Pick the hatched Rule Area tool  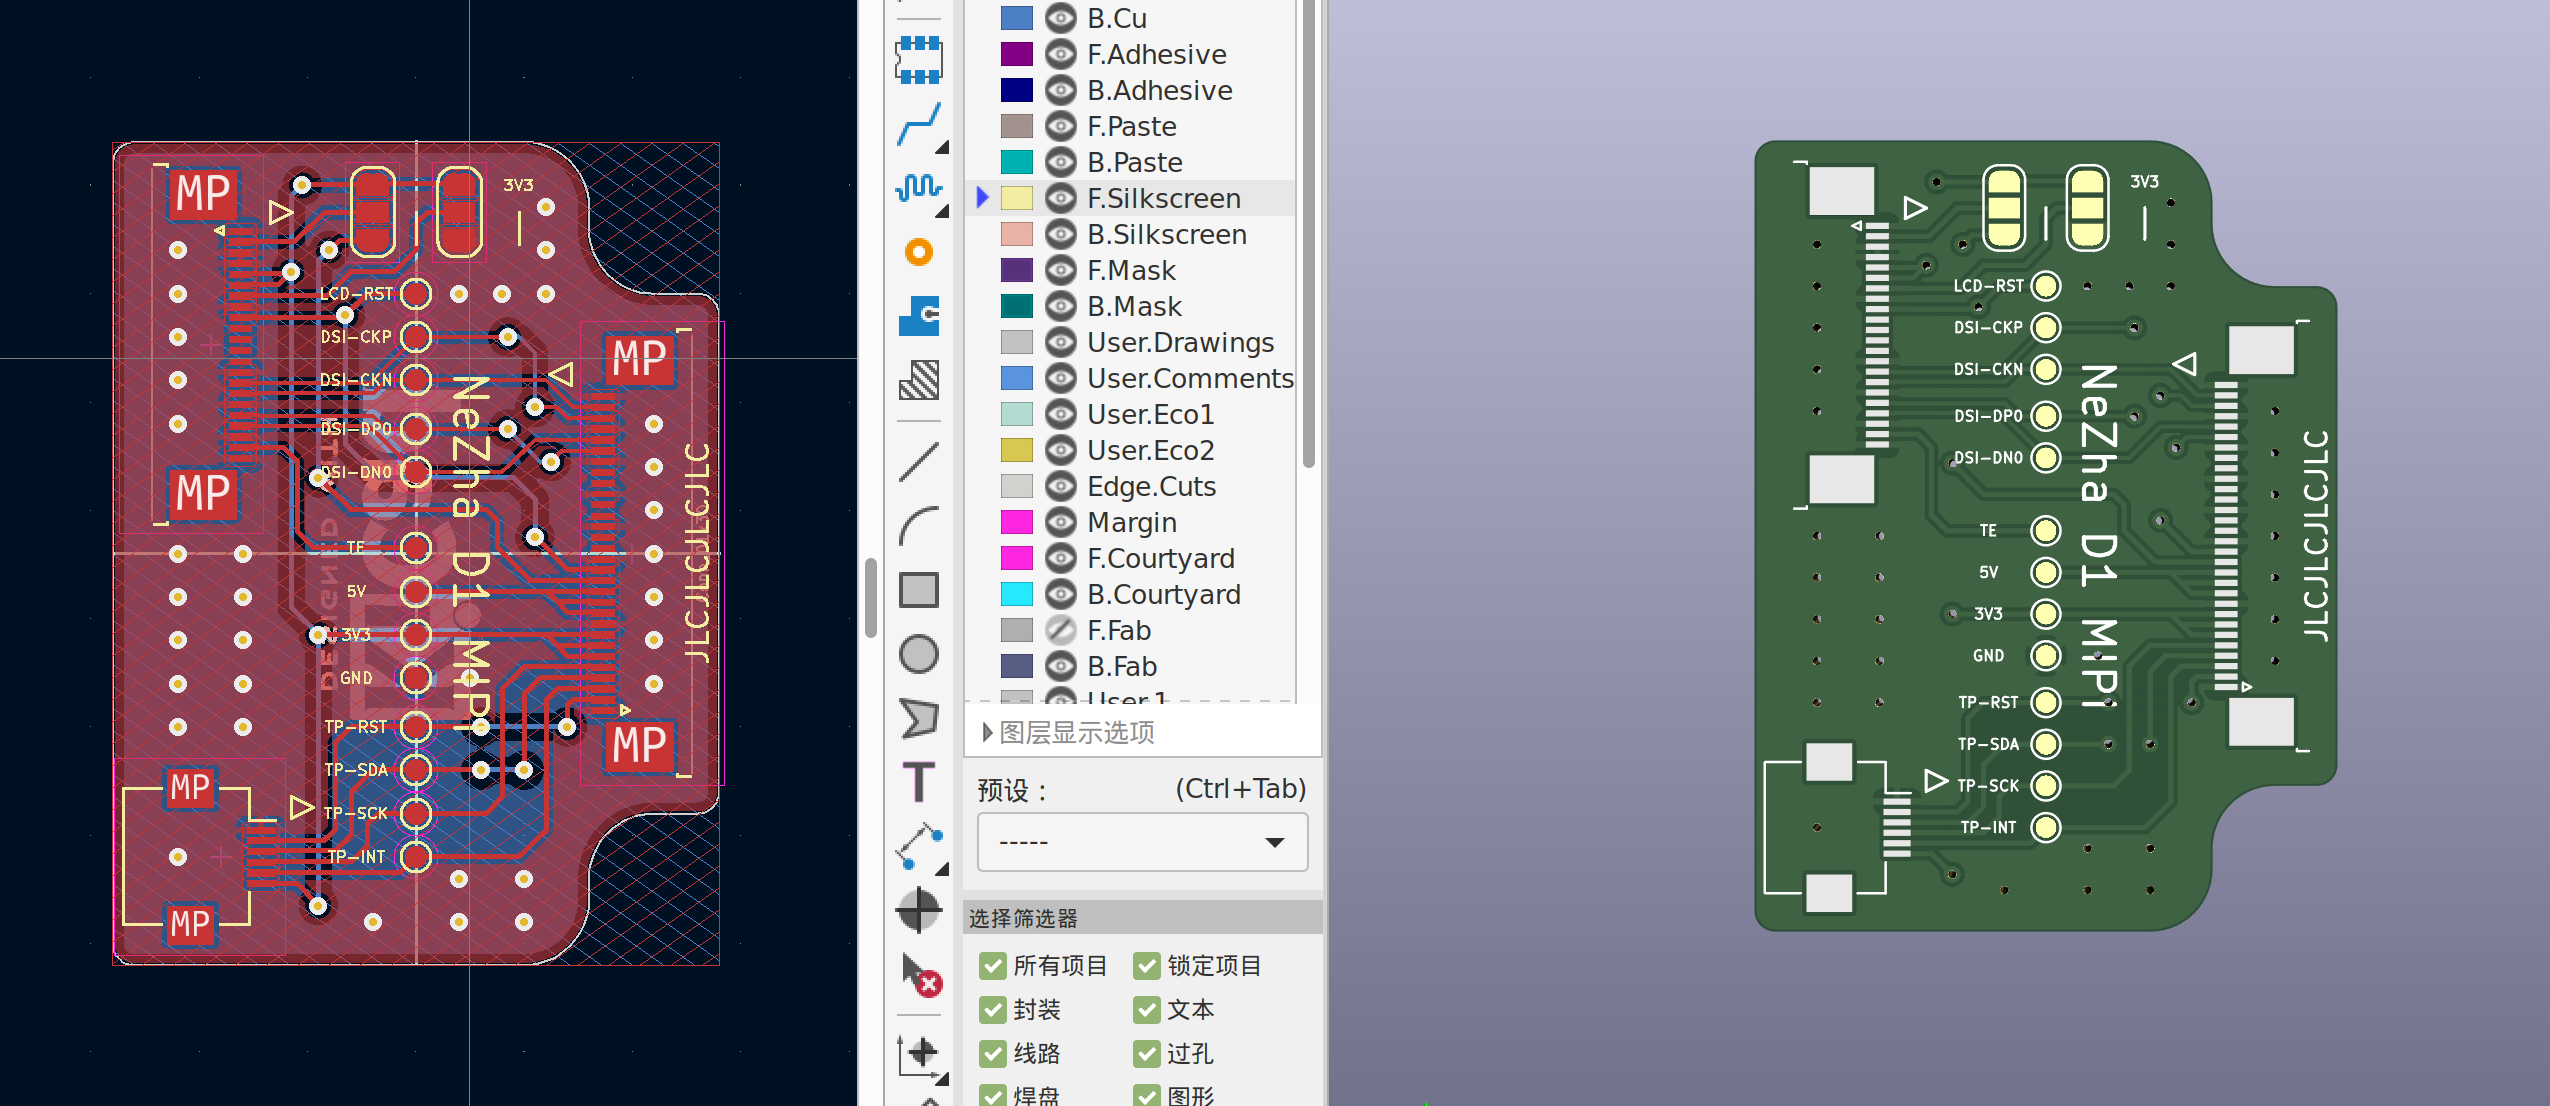click(919, 380)
